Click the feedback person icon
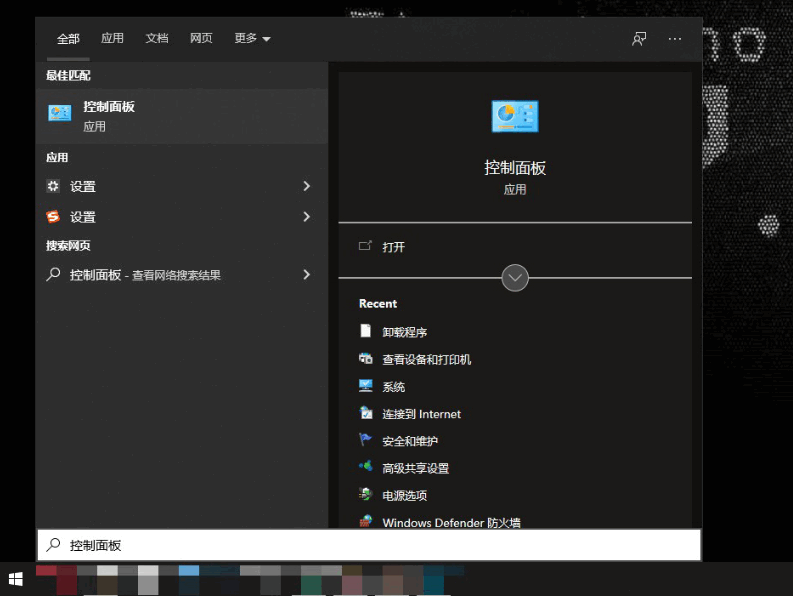This screenshot has width=794, height=597. (639, 39)
